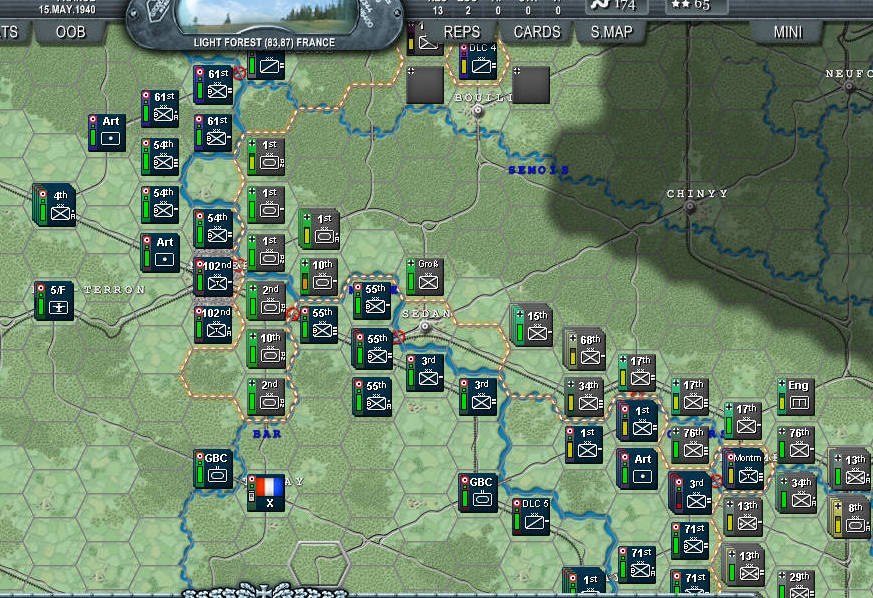Select the 5/F air unit counter
This screenshot has height=598, width=873.
(54, 301)
